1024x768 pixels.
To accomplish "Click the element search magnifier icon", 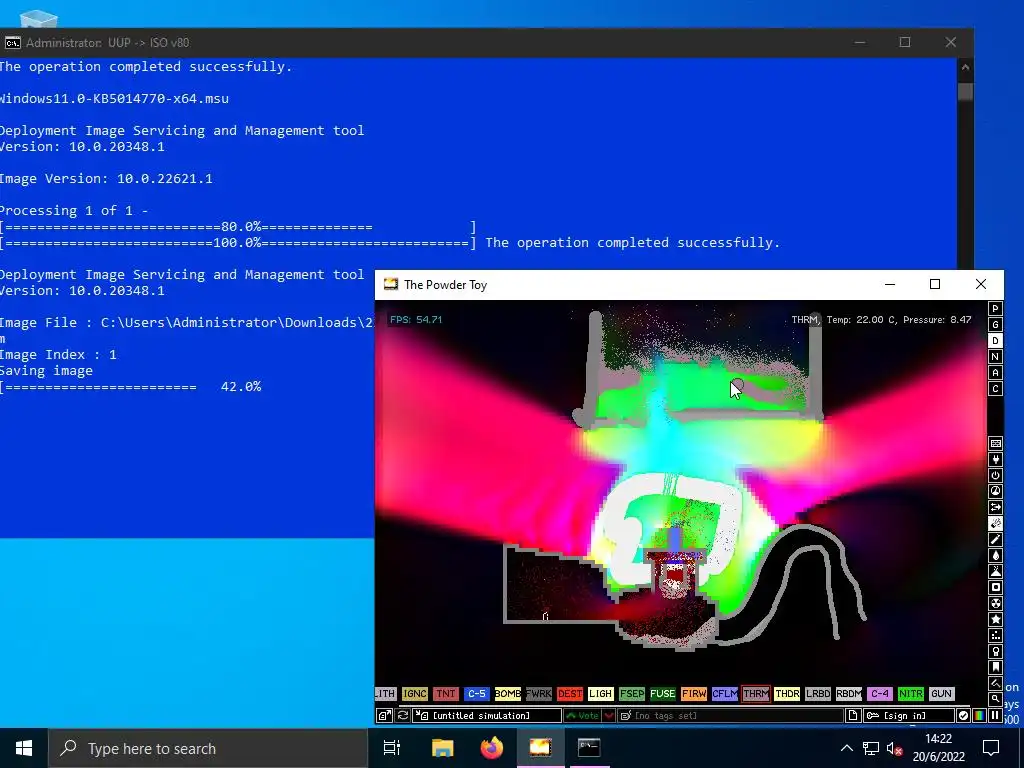I will [x=995, y=699].
